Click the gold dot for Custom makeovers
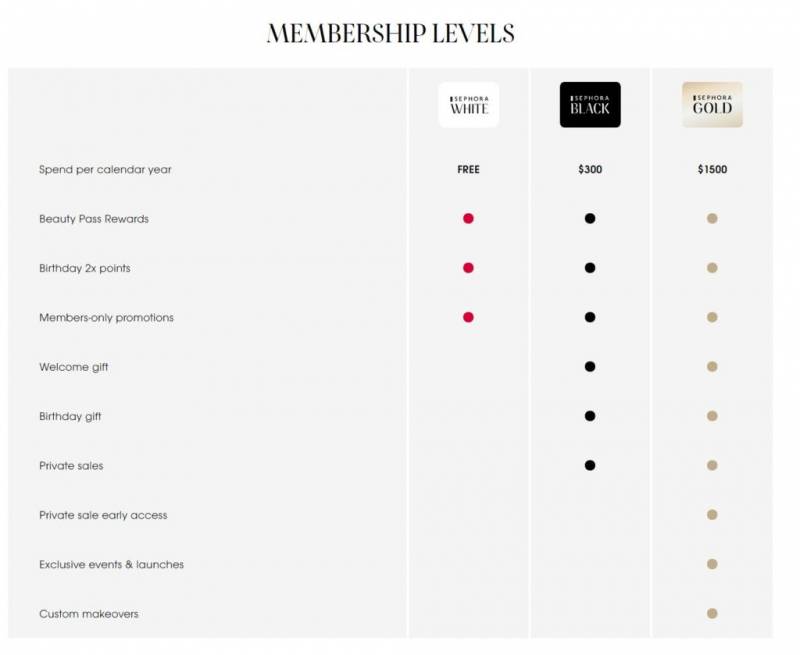 tap(712, 613)
